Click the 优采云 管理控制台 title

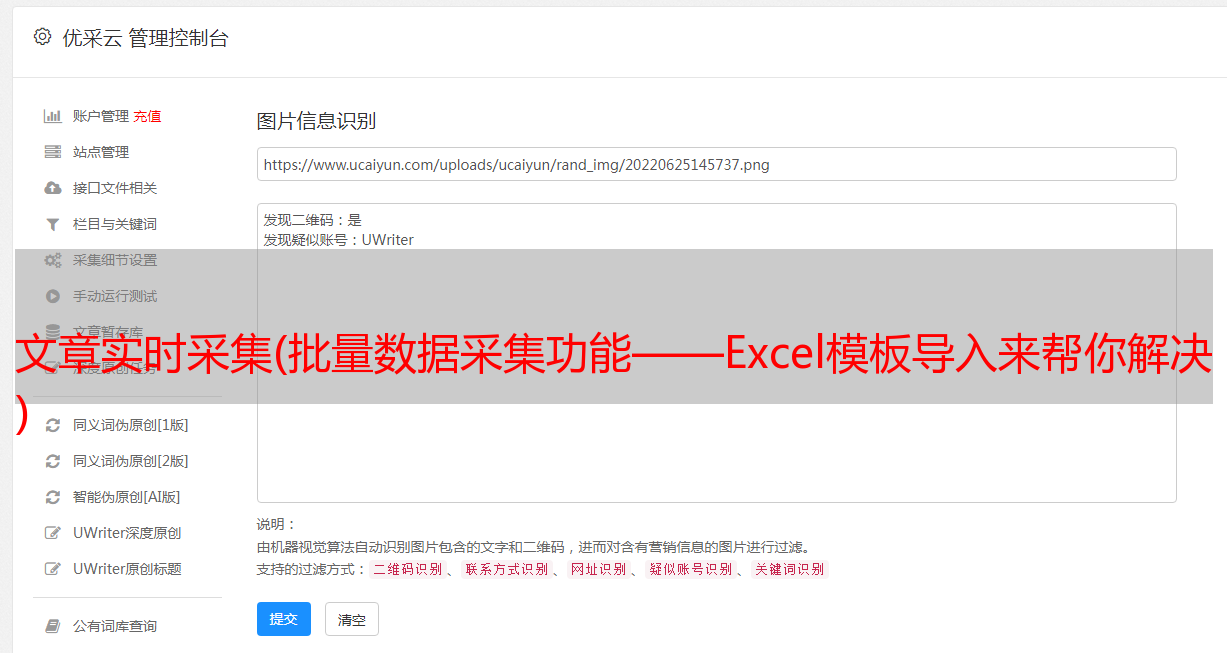(x=145, y=38)
